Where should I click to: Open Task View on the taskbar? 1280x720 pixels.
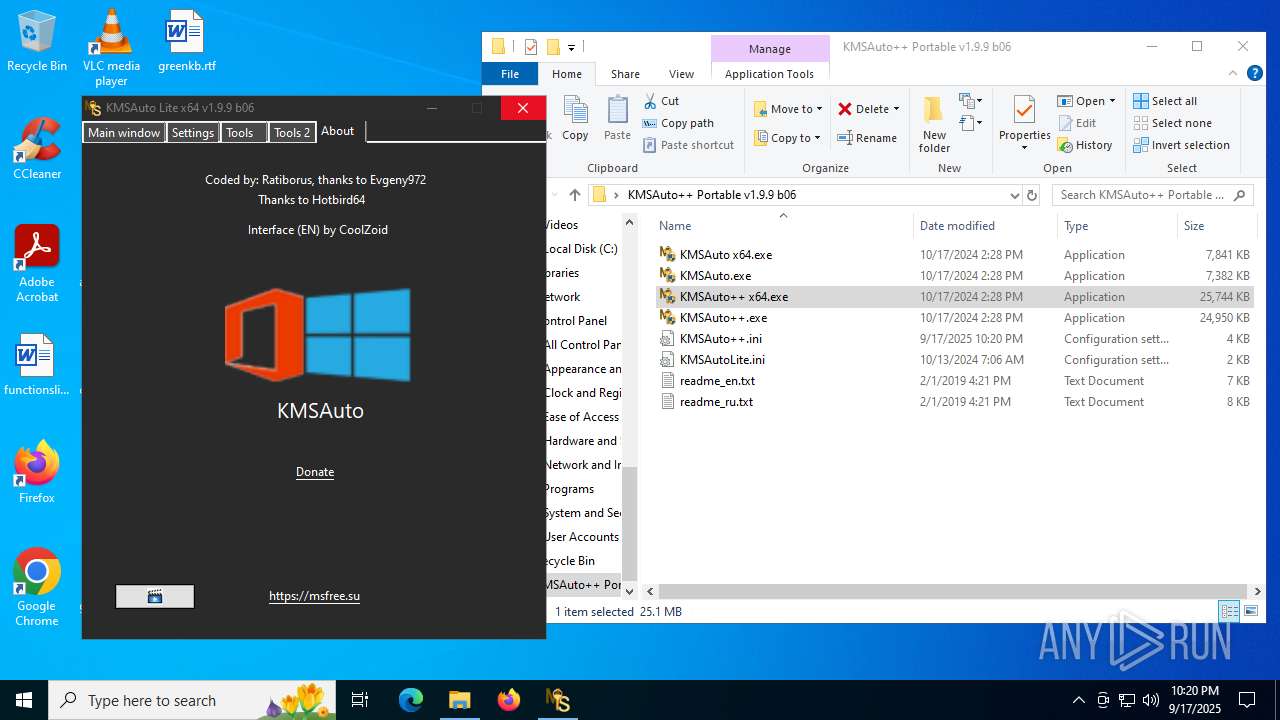pyautogui.click(x=361, y=700)
